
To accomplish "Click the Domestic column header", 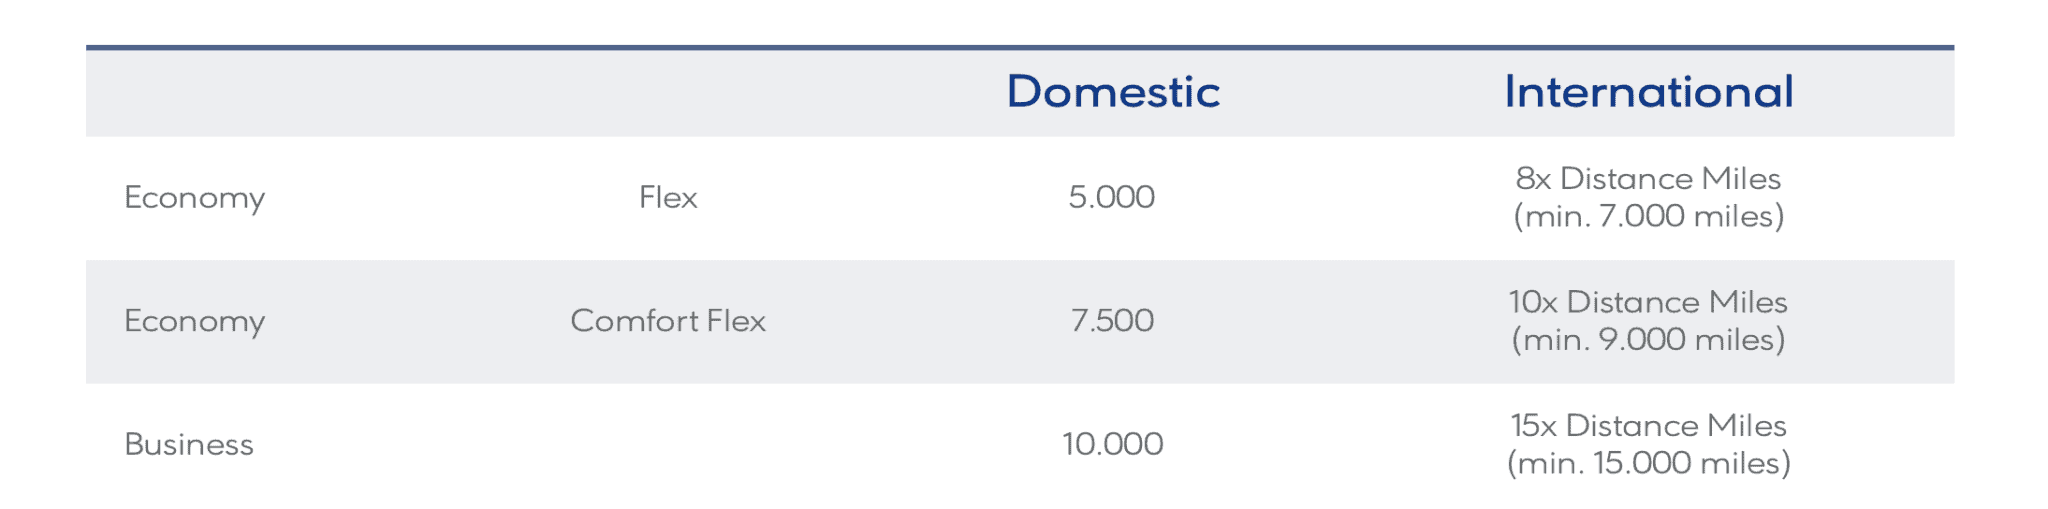I will (x=1112, y=92).
